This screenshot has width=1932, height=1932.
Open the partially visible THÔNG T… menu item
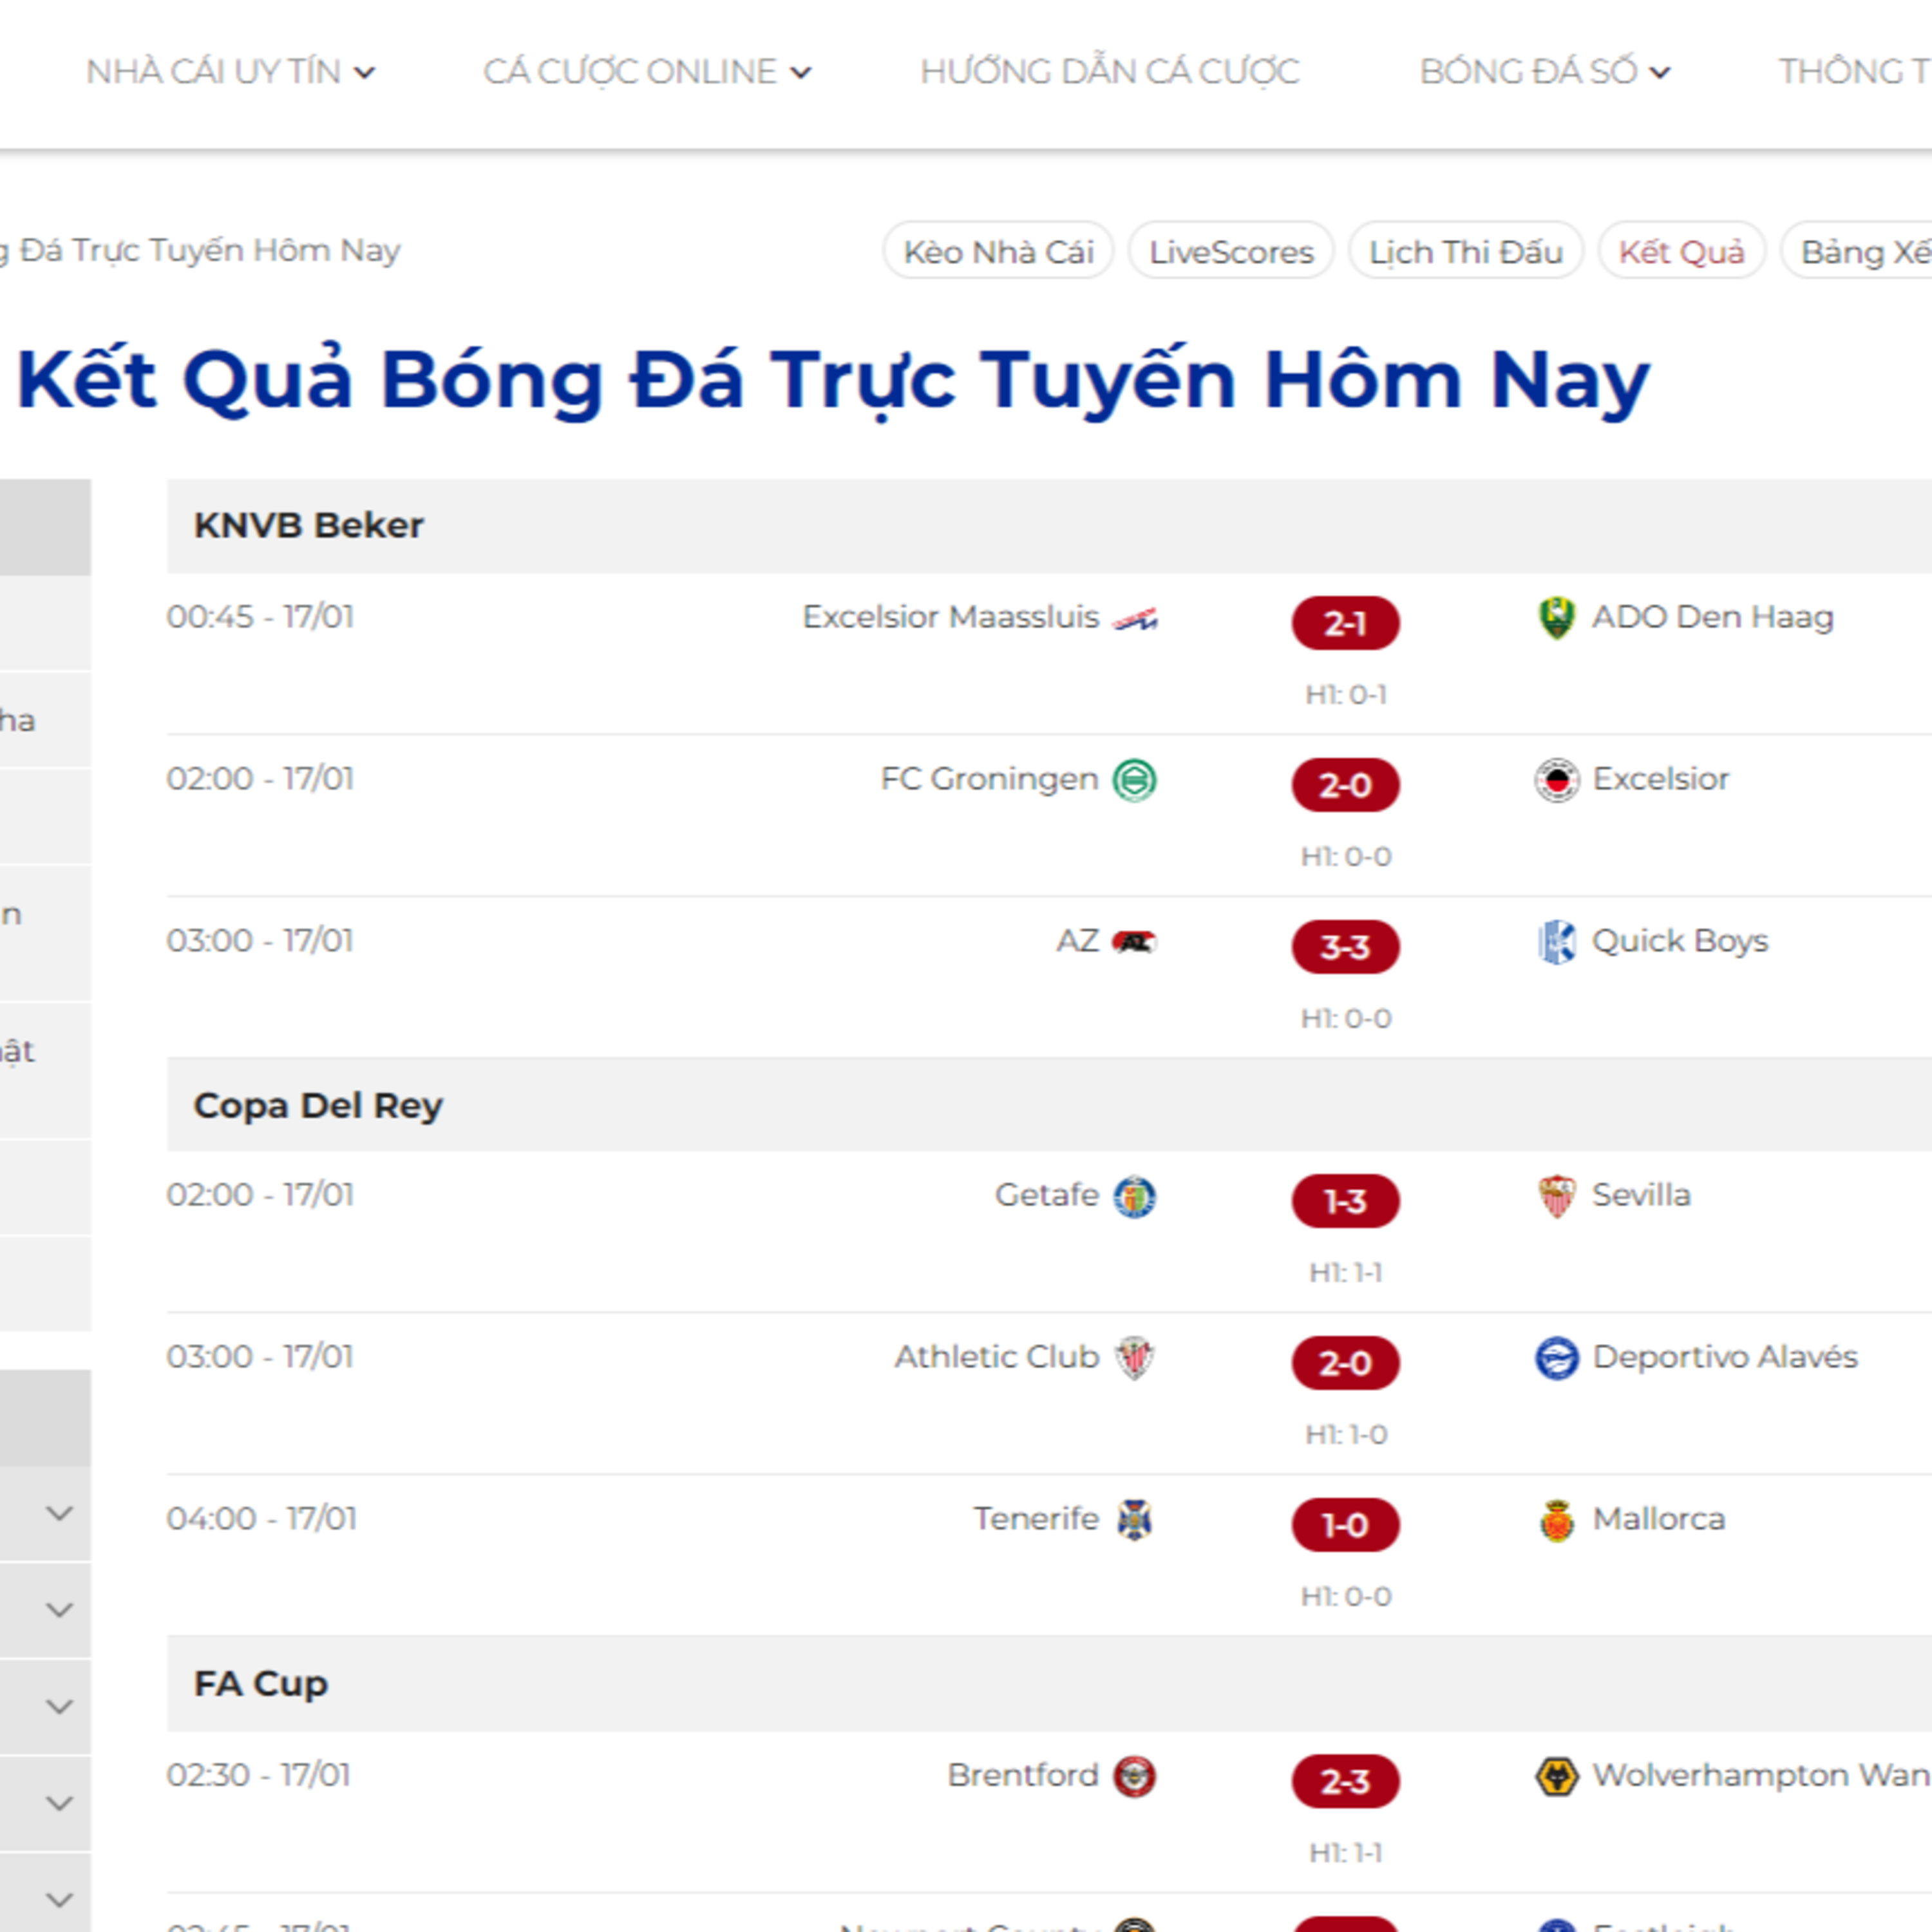click(x=1854, y=72)
